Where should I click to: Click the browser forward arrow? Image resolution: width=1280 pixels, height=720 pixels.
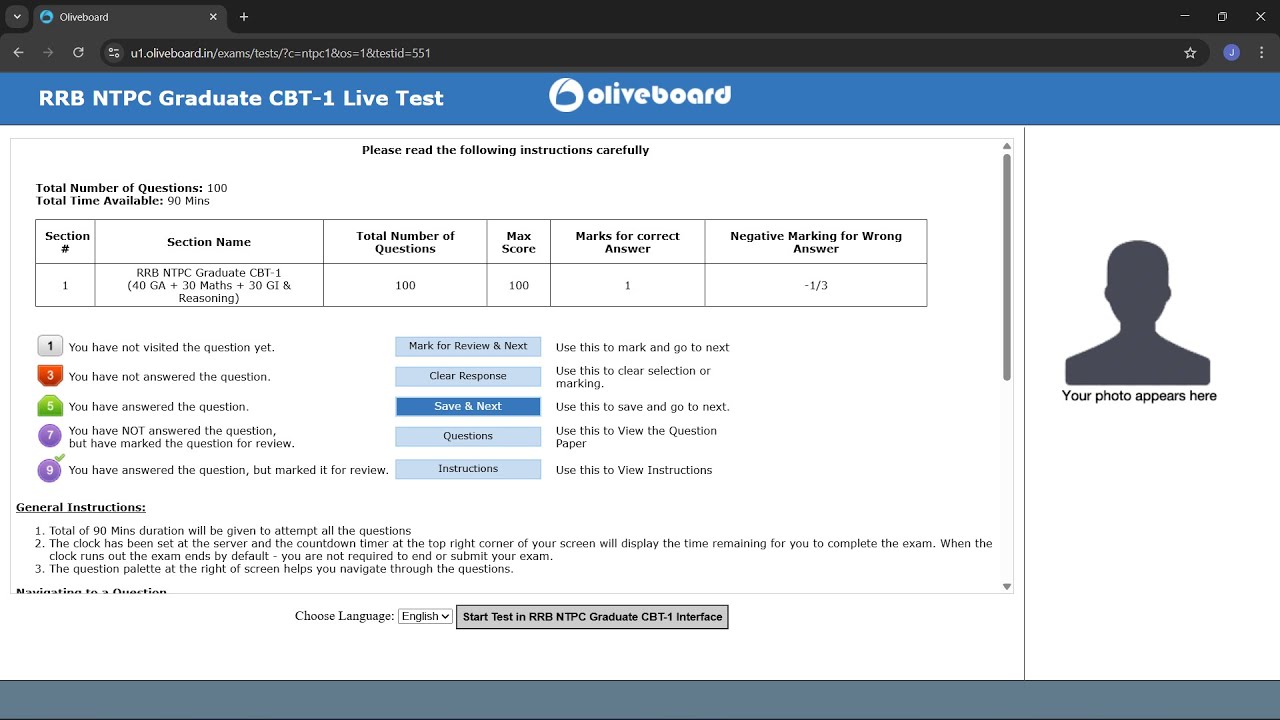pyautogui.click(x=48, y=53)
